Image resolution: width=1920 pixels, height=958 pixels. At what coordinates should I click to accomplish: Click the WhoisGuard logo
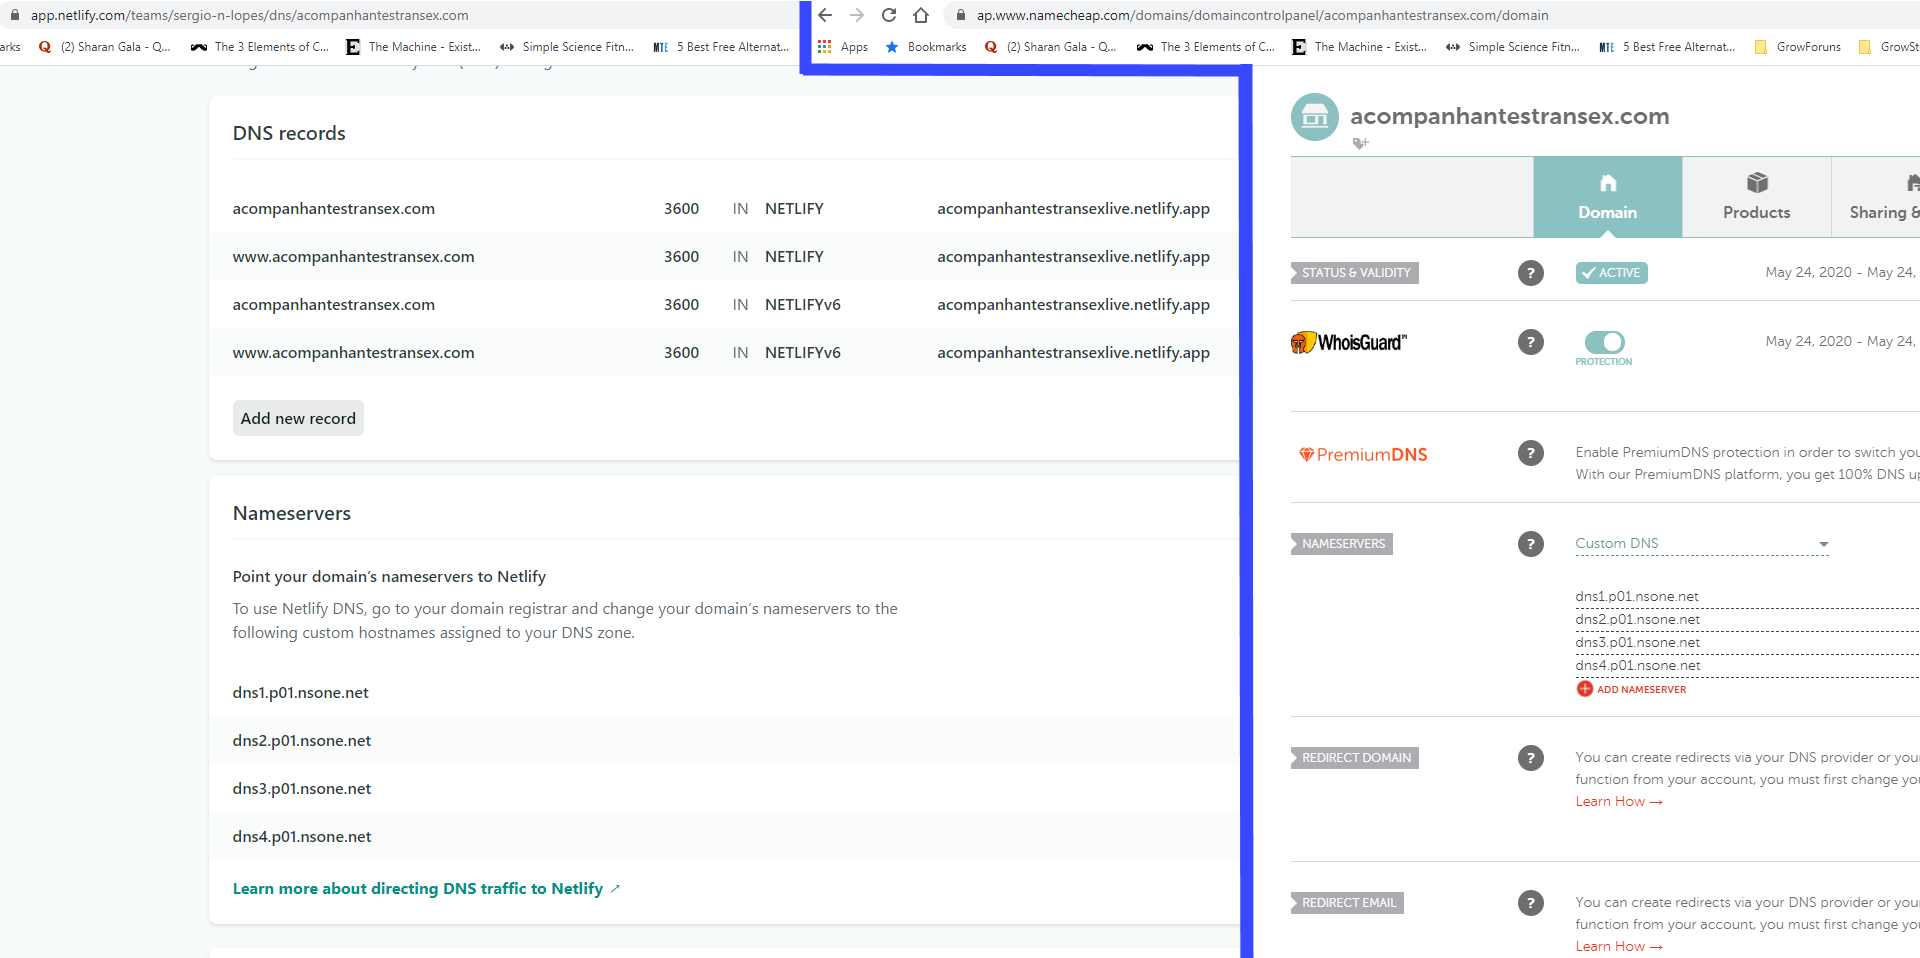(1349, 342)
